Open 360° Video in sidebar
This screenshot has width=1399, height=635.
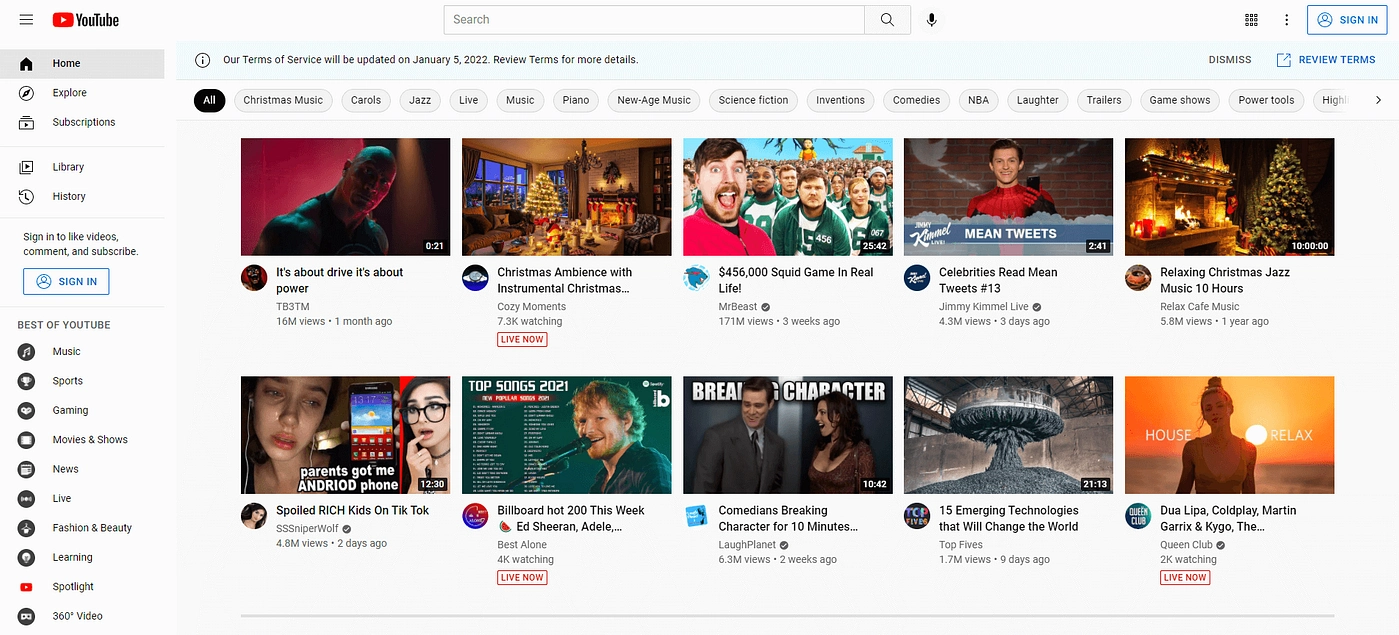[x=82, y=616]
